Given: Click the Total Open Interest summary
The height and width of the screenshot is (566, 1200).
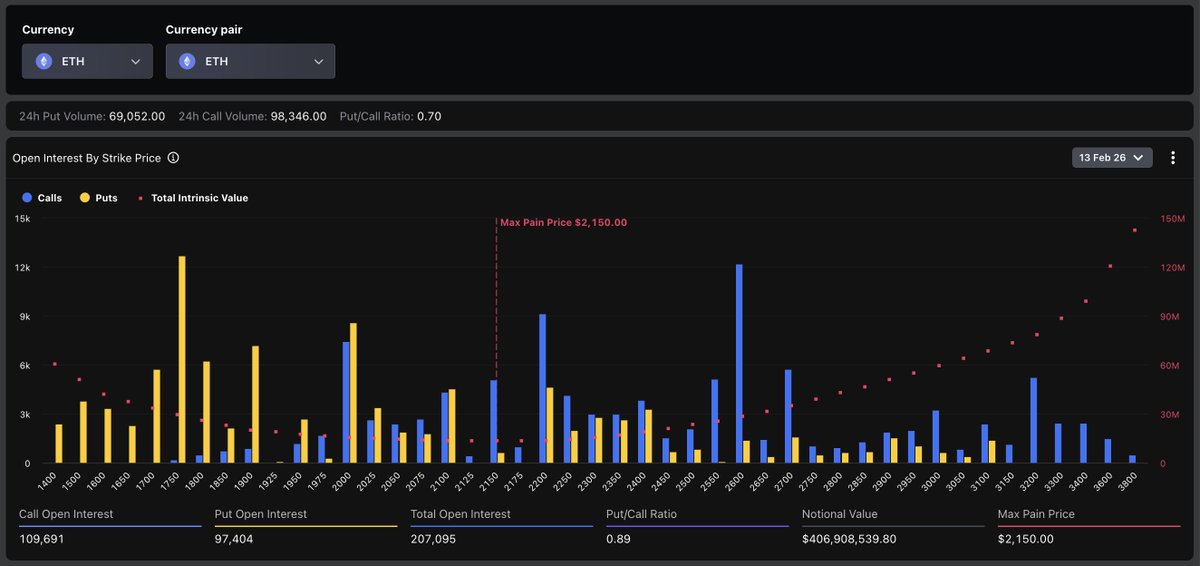Looking at the screenshot, I should pyautogui.click(x=460, y=514).
